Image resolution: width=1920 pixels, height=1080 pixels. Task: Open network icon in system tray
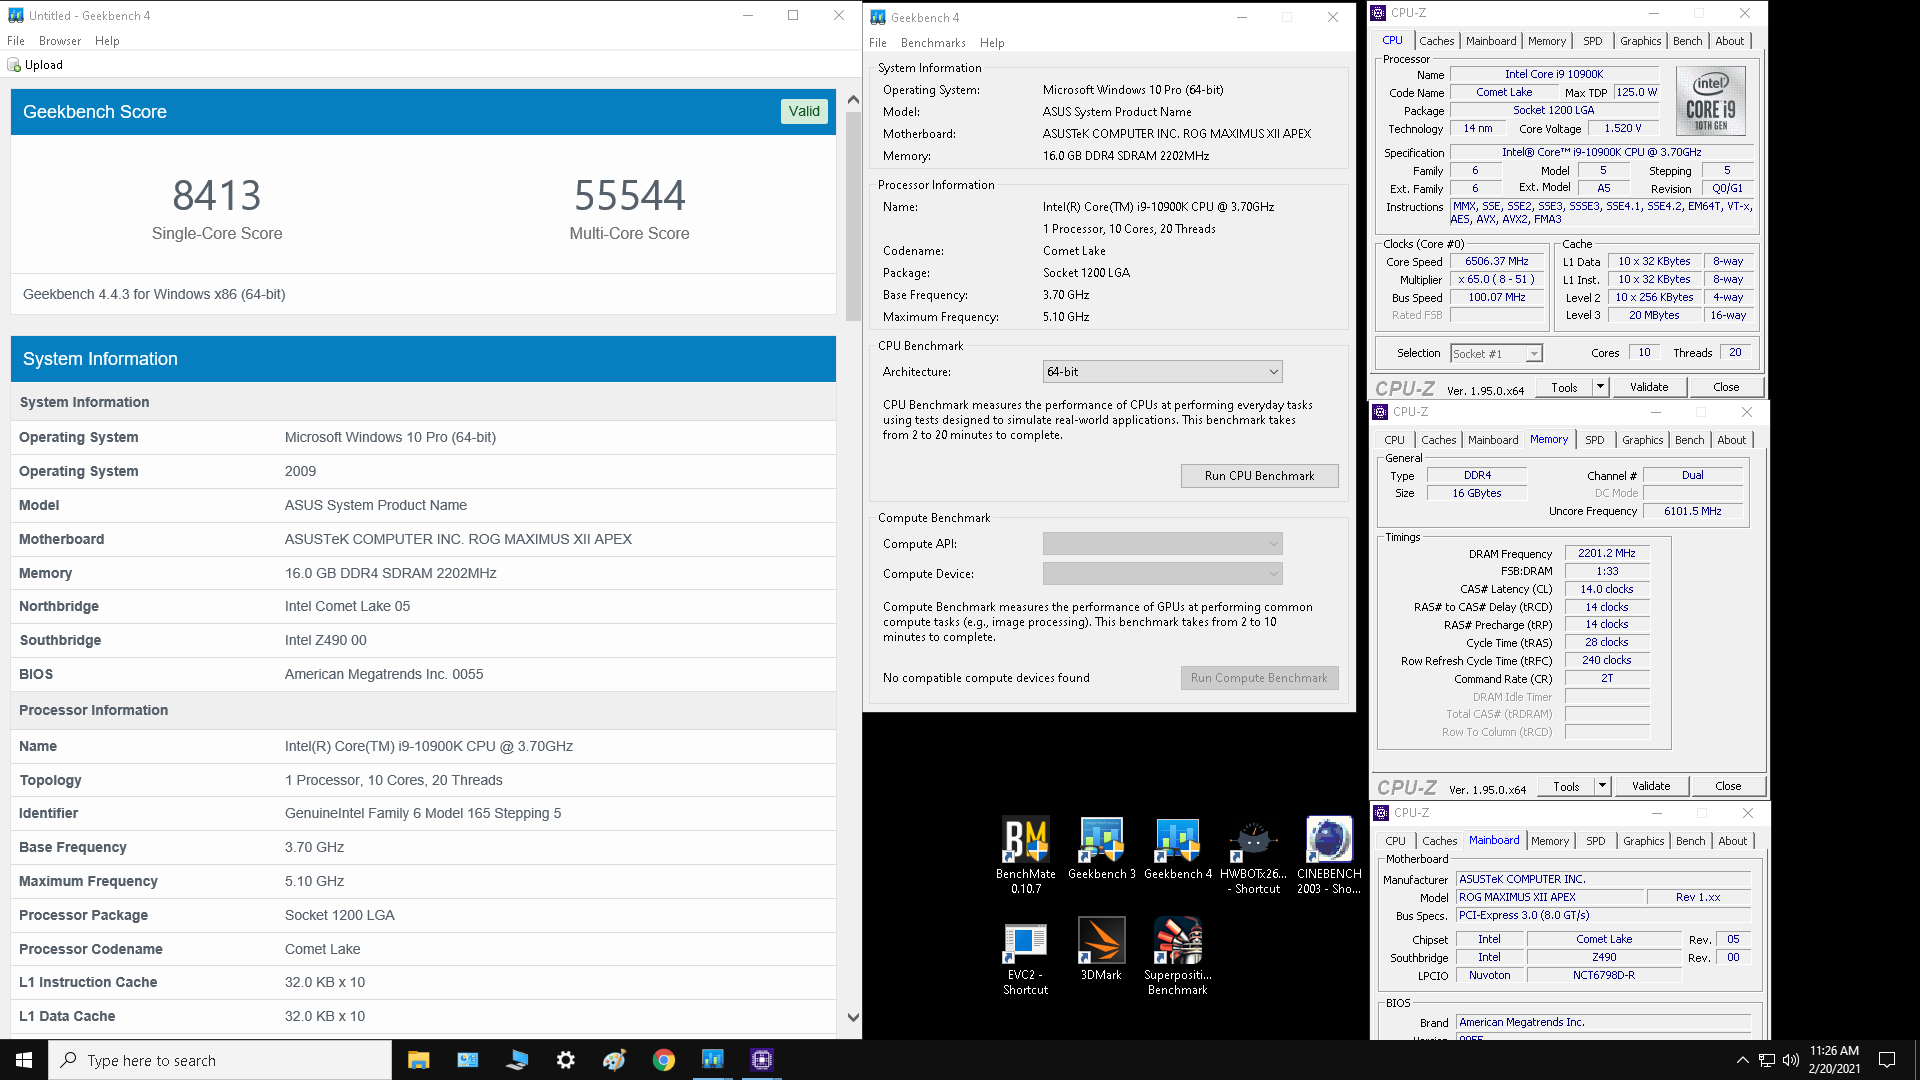(1767, 1060)
